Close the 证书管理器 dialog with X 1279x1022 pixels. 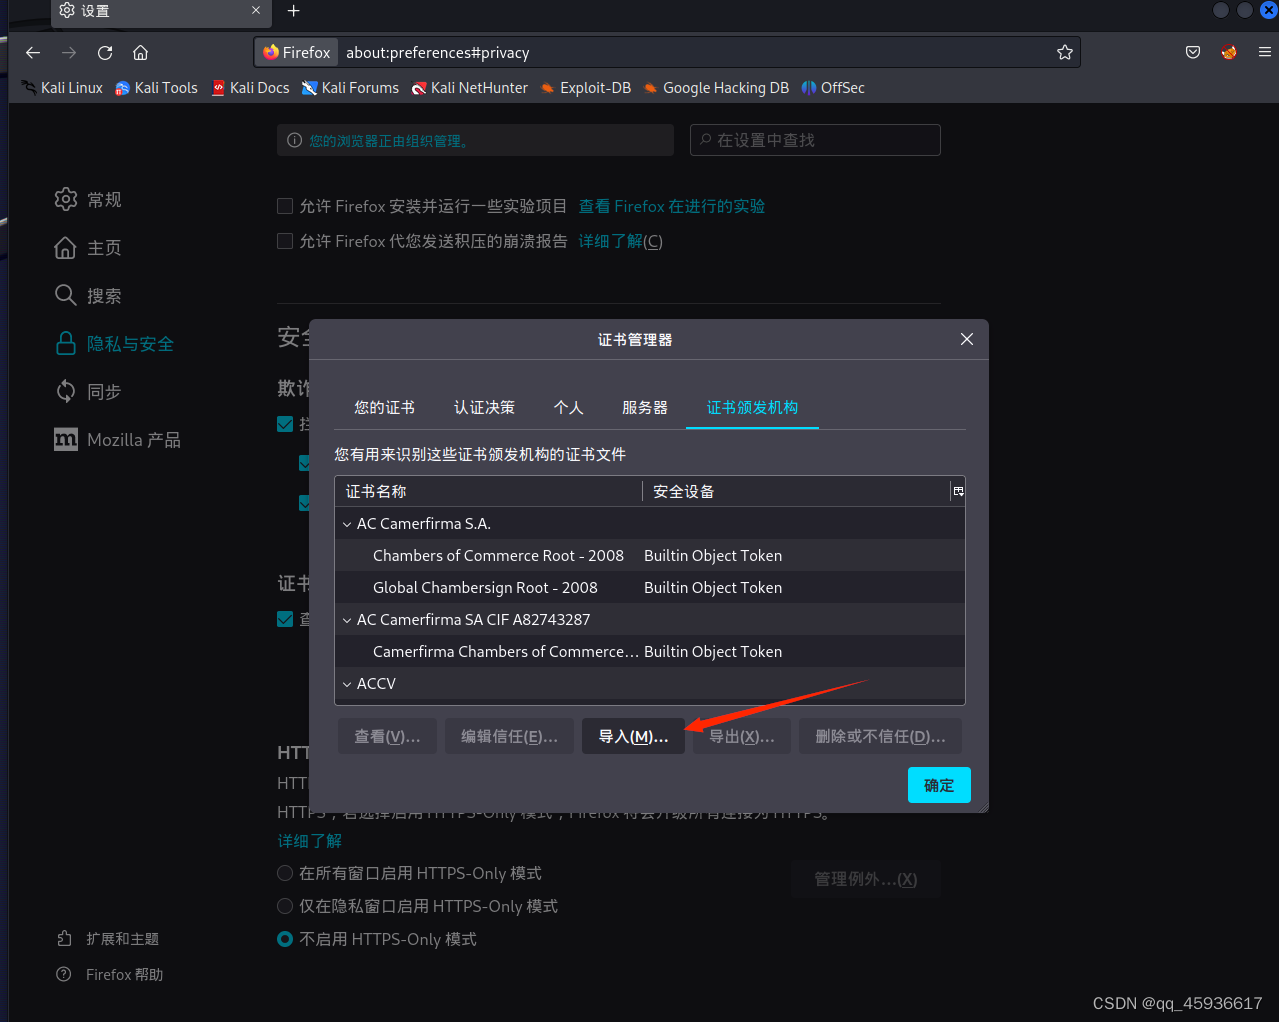[967, 339]
